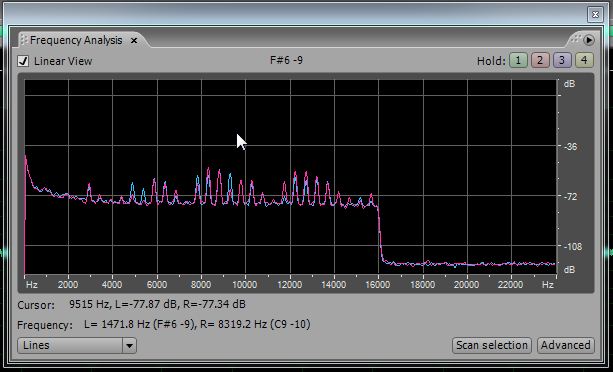Click the F#6 -9 note readout
613x372 pixels.
[x=286, y=61]
